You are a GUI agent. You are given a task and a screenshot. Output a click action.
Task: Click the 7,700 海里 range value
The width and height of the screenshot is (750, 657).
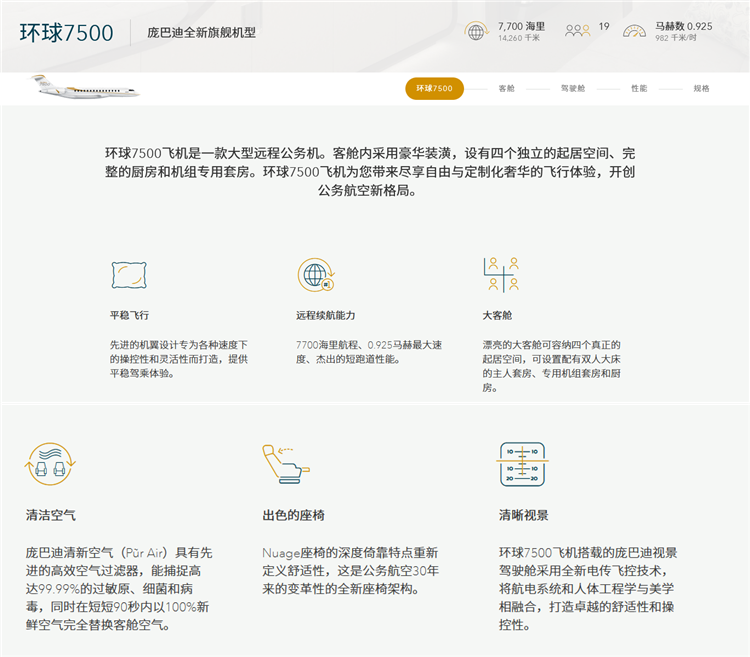coord(521,26)
